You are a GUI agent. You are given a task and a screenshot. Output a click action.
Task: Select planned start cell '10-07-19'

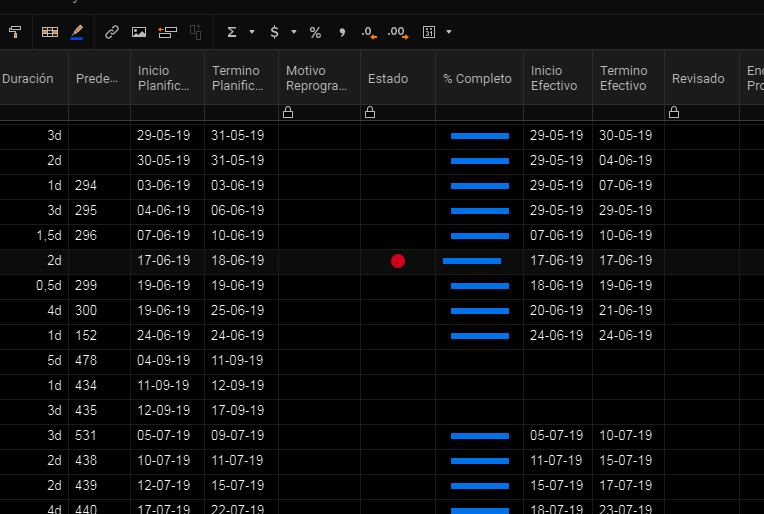tap(168, 460)
